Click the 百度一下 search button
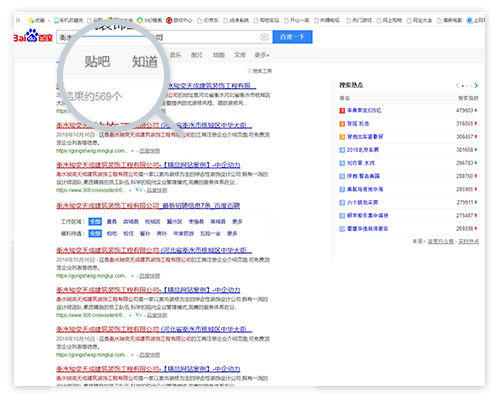This screenshot has width=500, height=403. (x=292, y=37)
